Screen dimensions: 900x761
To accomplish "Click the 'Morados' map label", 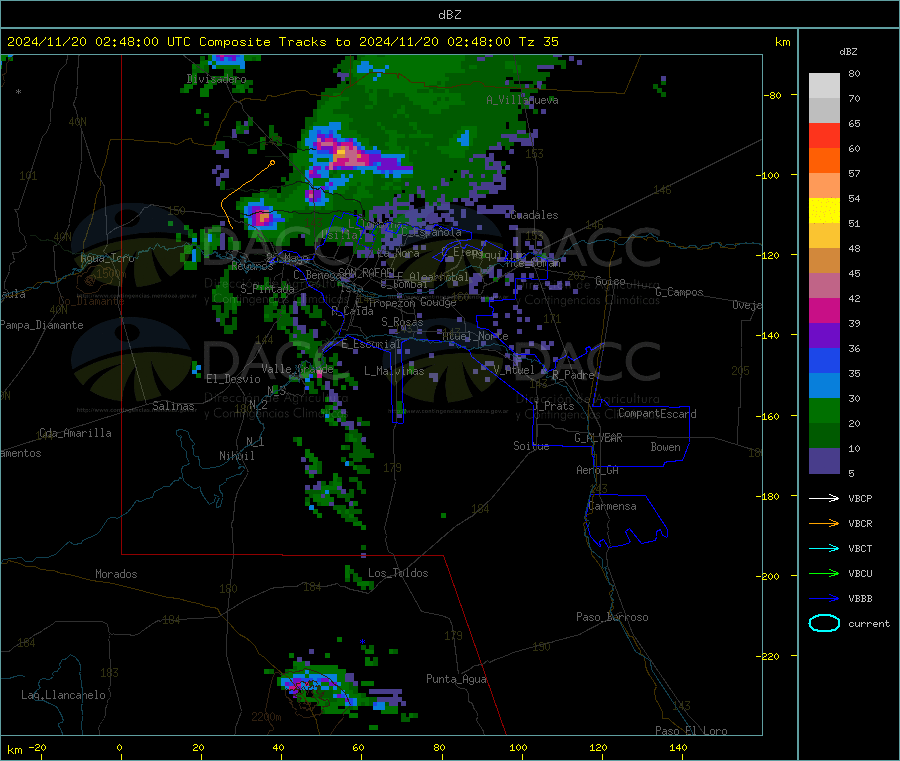I will [116, 574].
